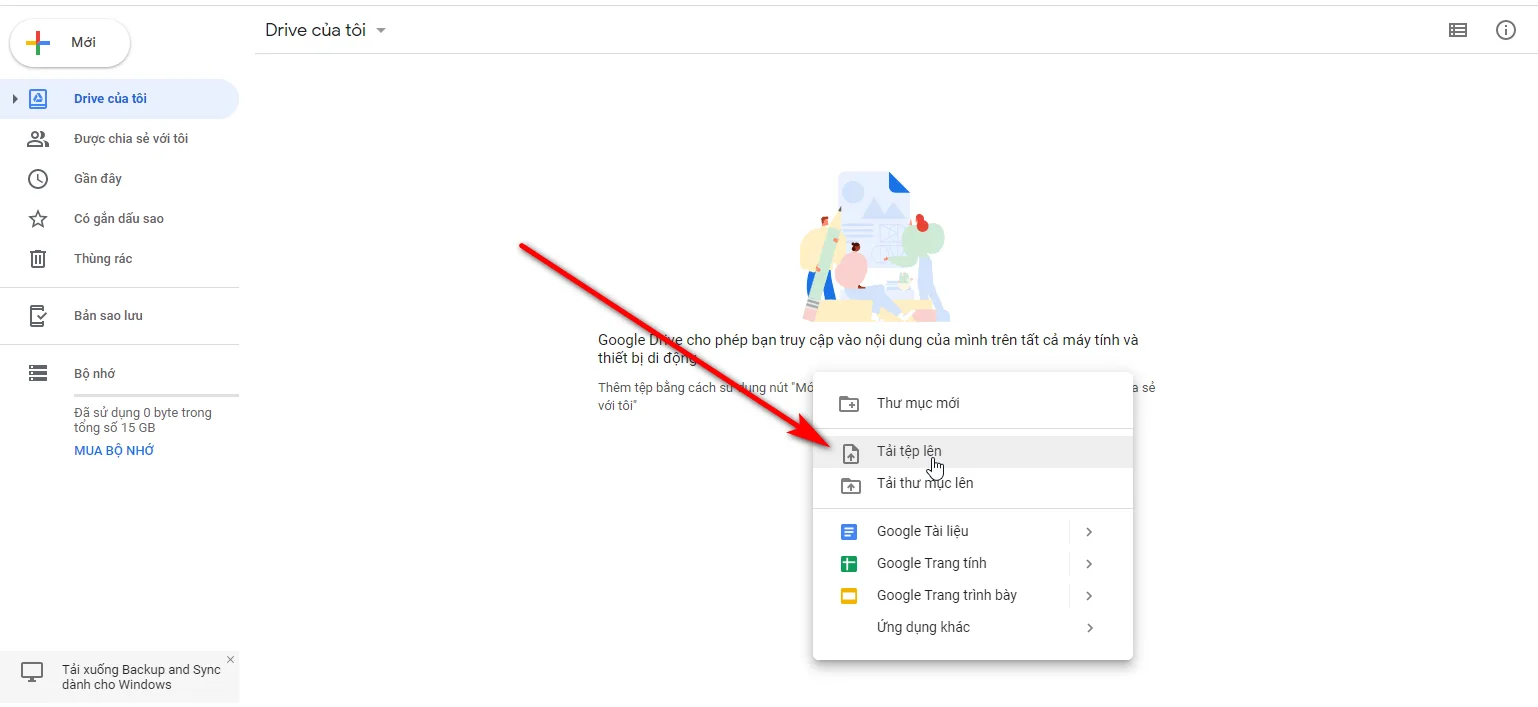The height and width of the screenshot is (707, 1538).
Task: Expand Ứng dụng khác submenu arrow
Action: tap(1089, 628)
